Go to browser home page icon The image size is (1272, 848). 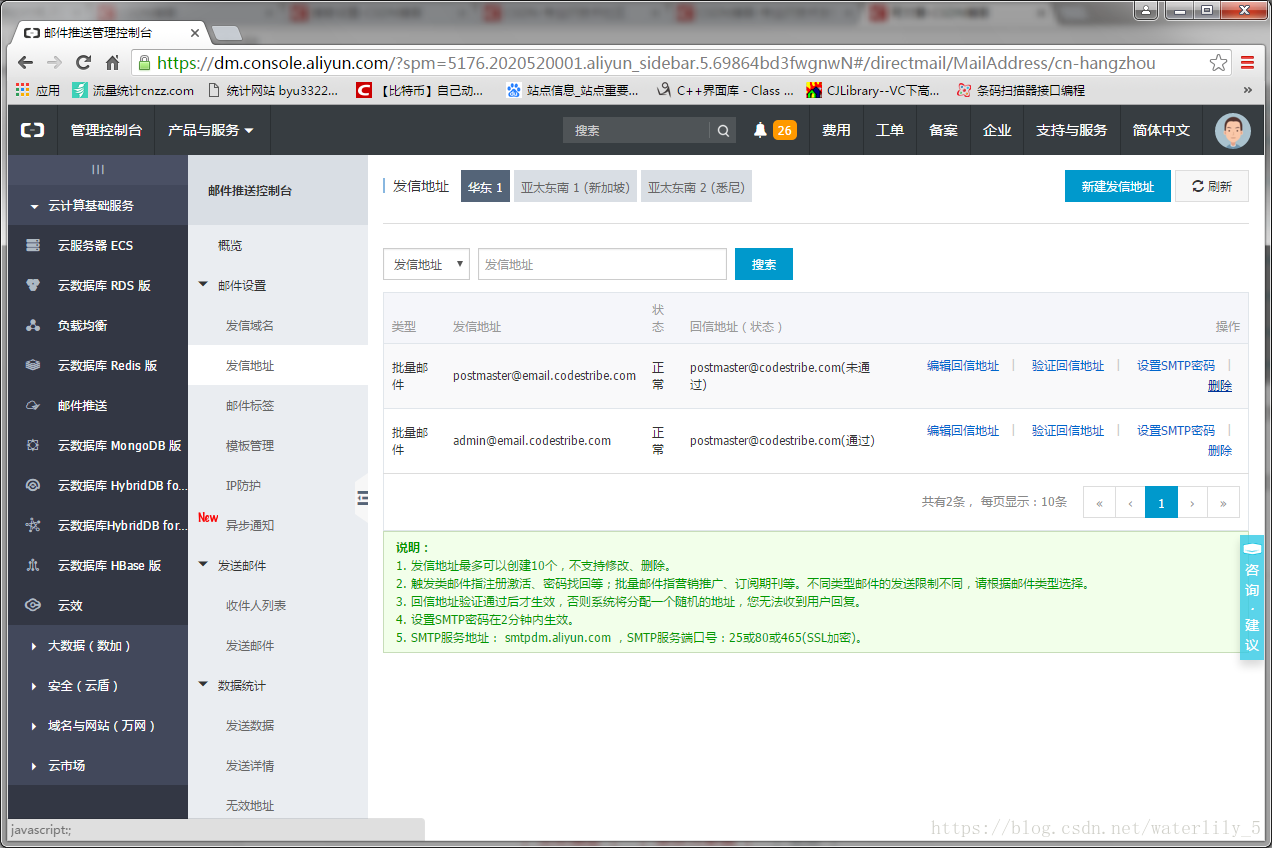[113, 62]
